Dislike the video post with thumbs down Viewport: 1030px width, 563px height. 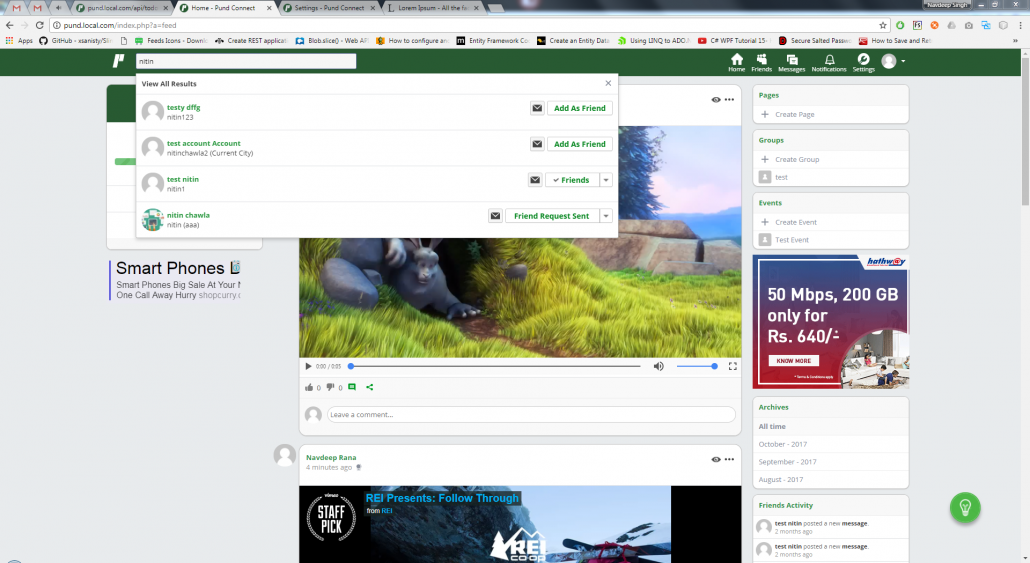pos(330,387)
